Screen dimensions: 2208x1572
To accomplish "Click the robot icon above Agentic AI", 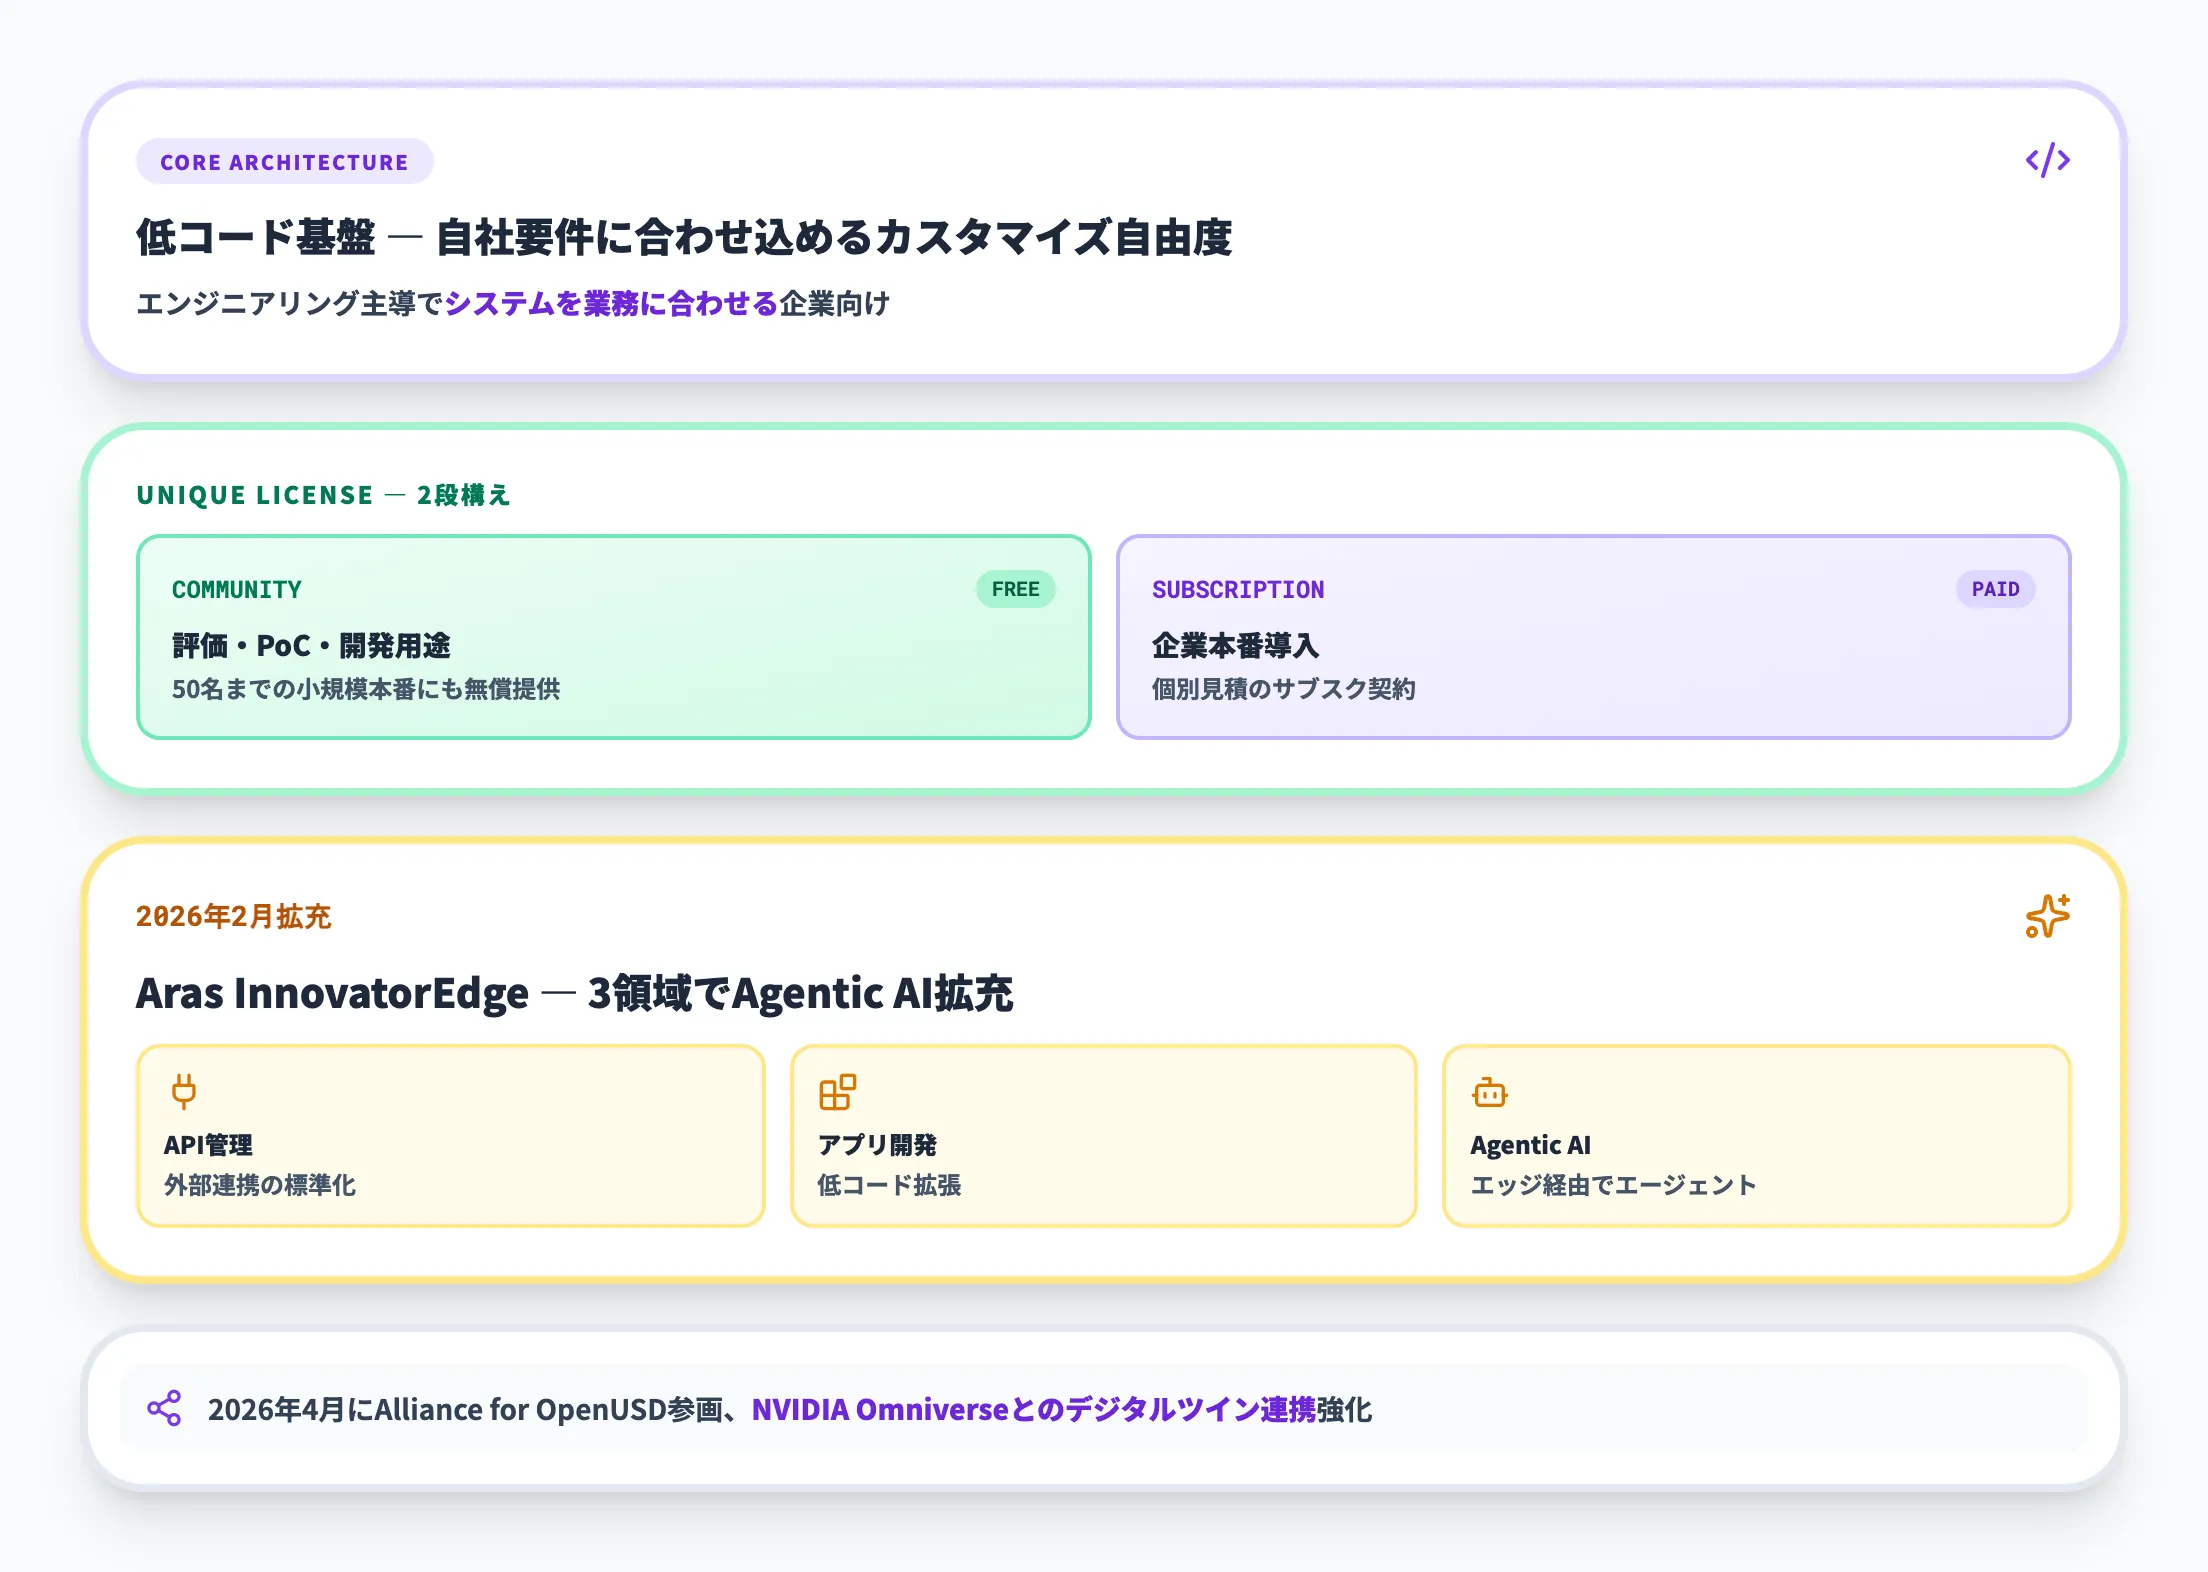I will point(1489,1092).
